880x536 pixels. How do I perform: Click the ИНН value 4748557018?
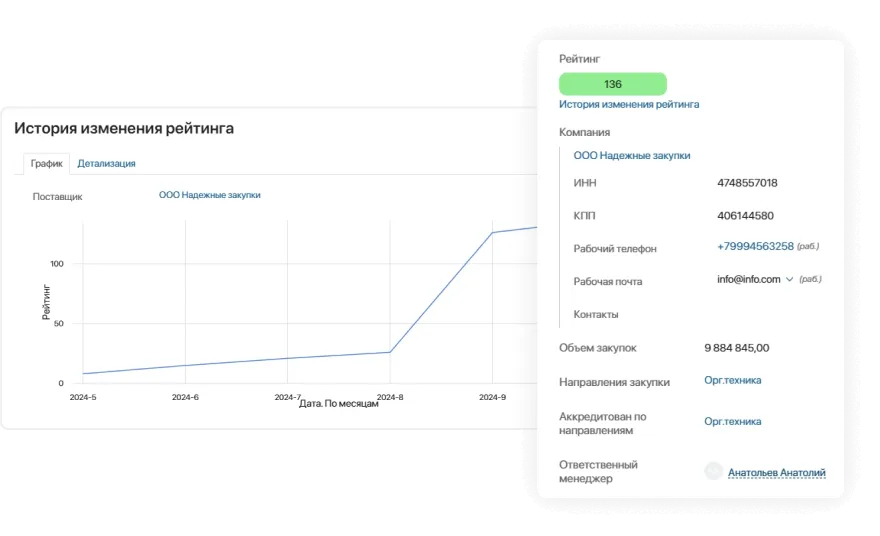click(x=747, y=183)
